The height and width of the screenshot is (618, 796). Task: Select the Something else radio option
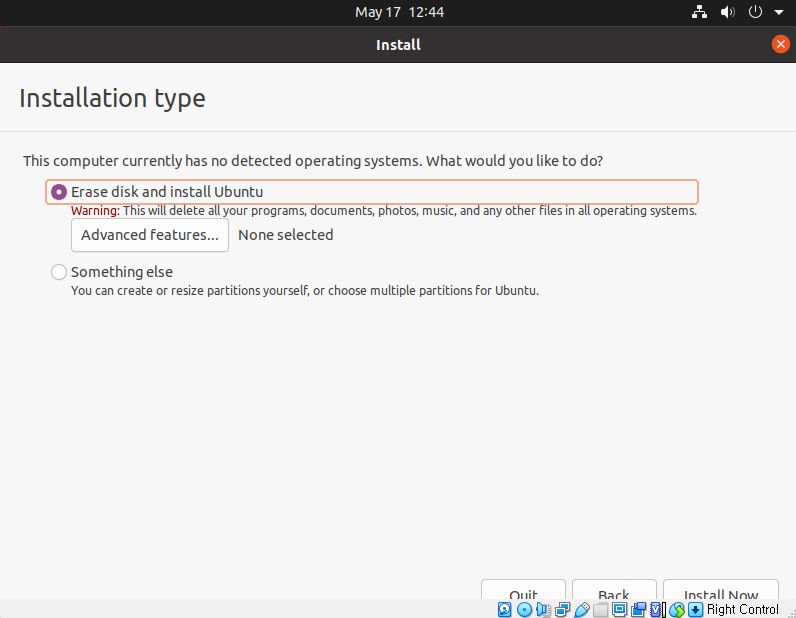[58, 272]
